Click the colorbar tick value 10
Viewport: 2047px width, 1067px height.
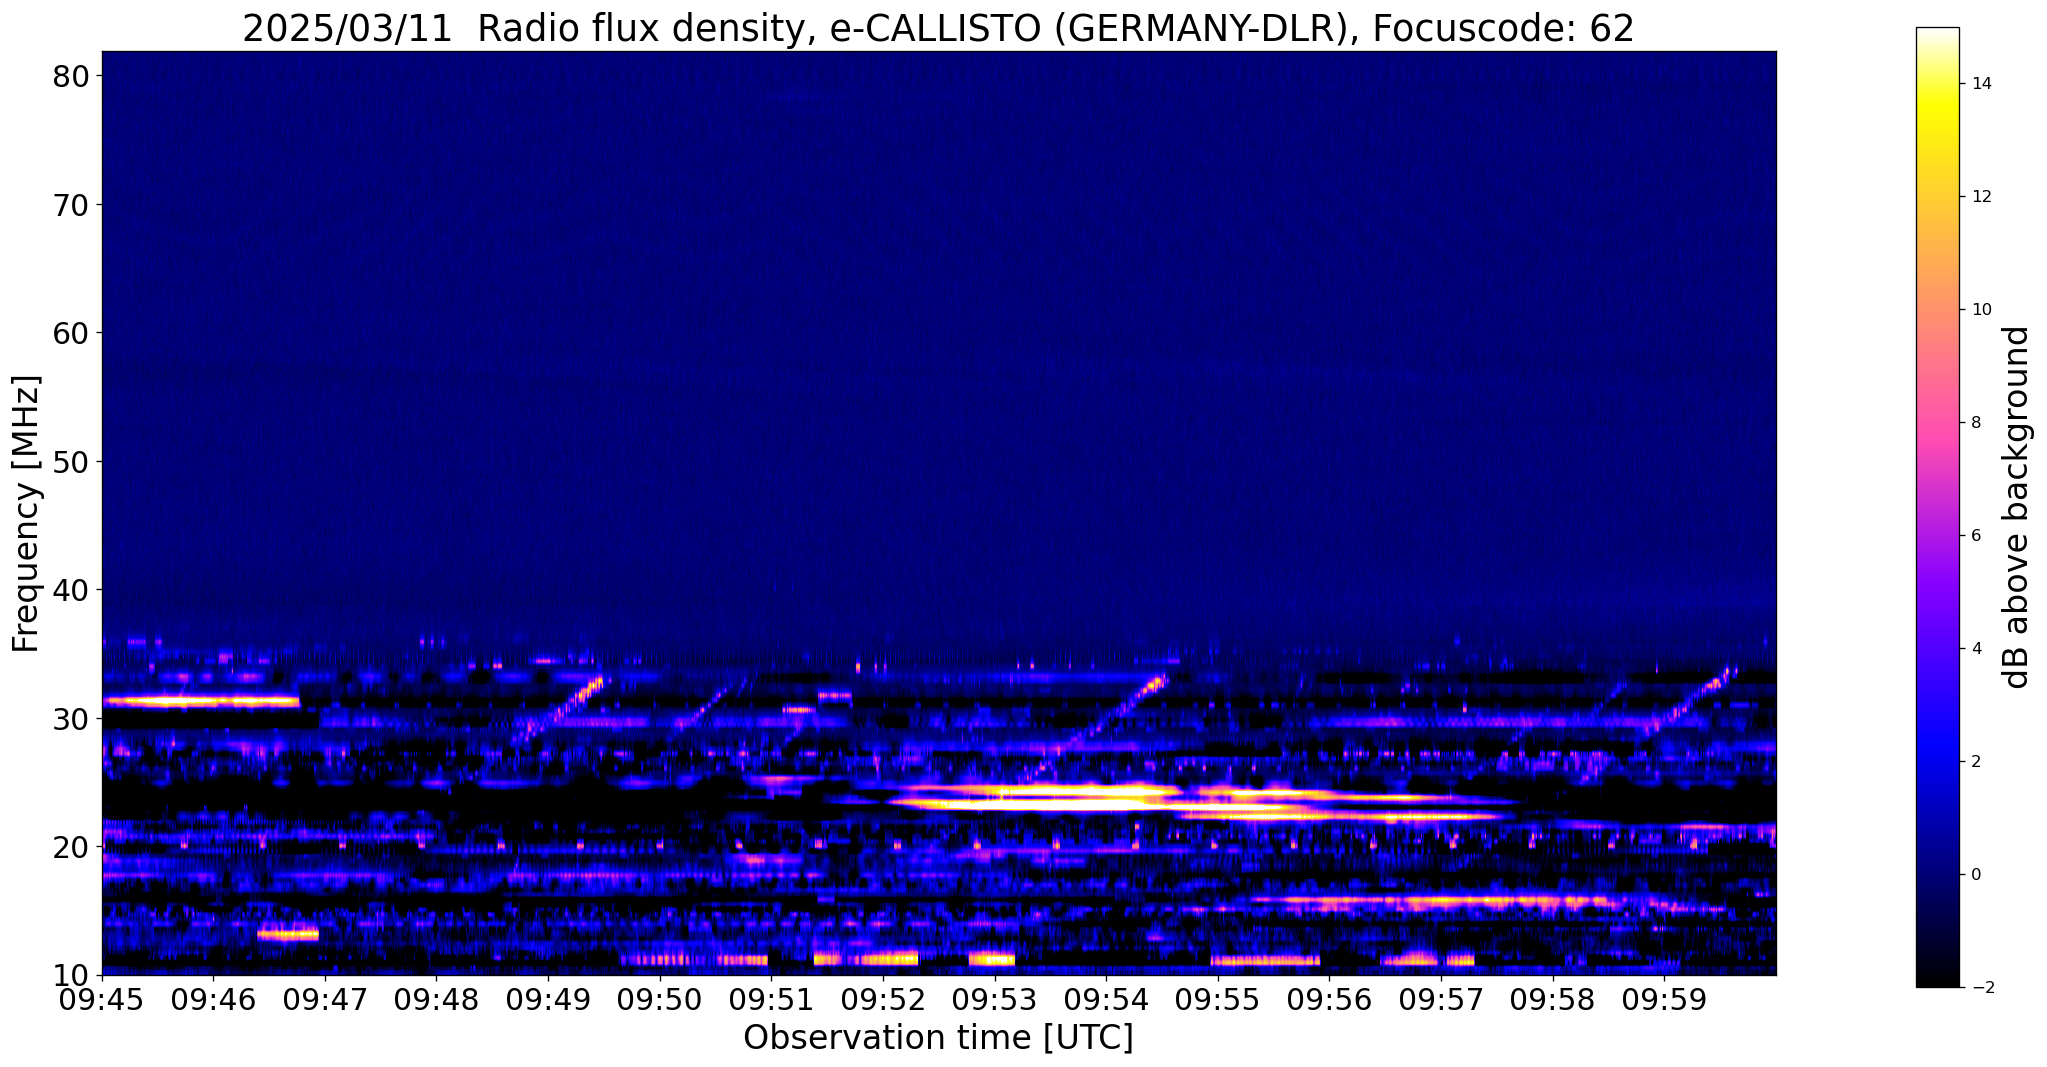(x=1981, y=310)
